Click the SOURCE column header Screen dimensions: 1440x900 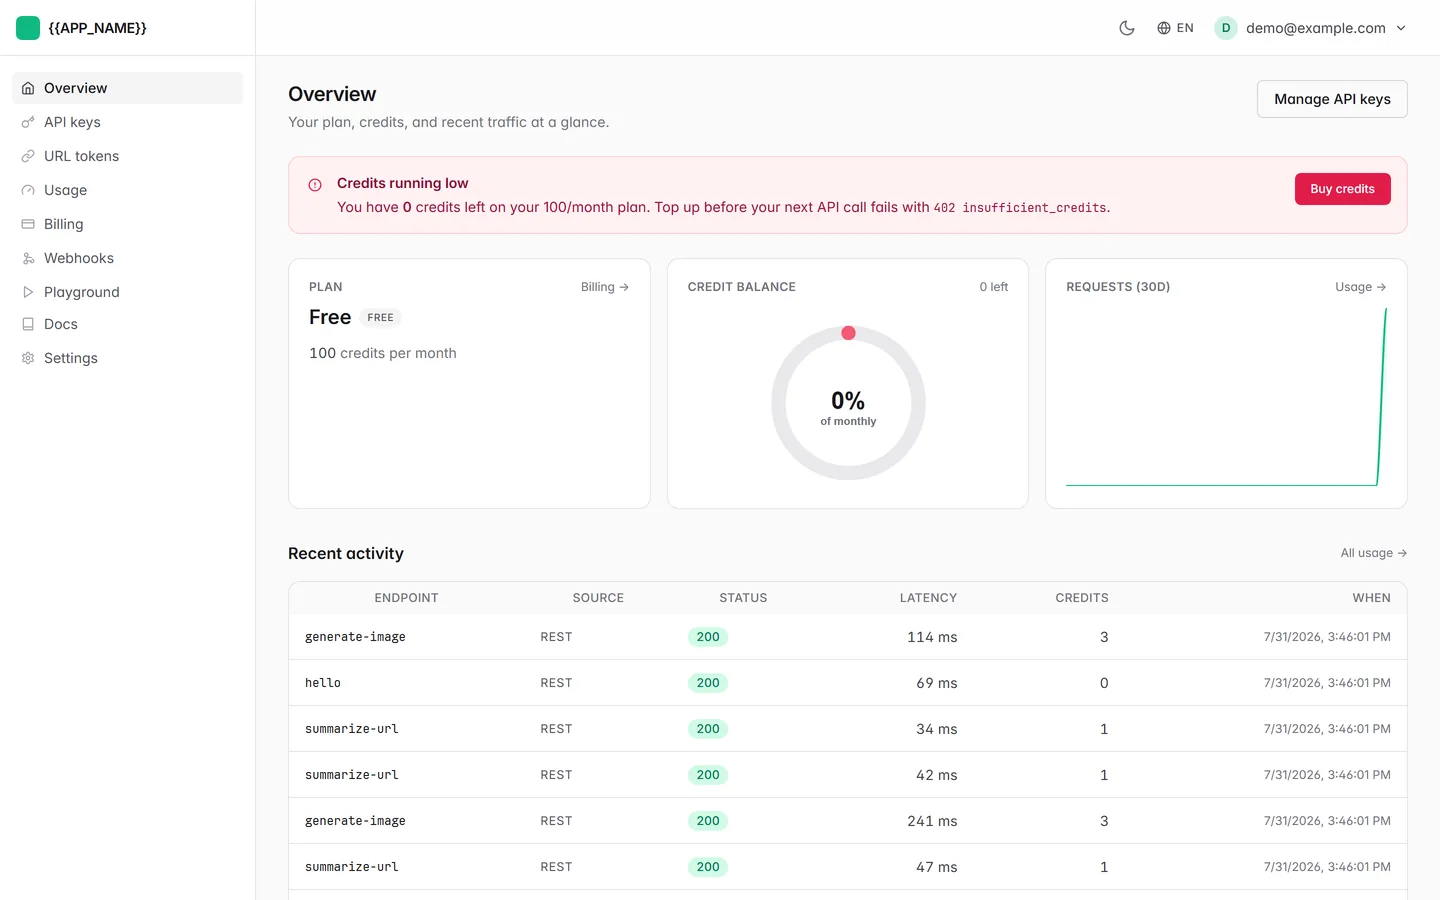[x=598, y=598]
